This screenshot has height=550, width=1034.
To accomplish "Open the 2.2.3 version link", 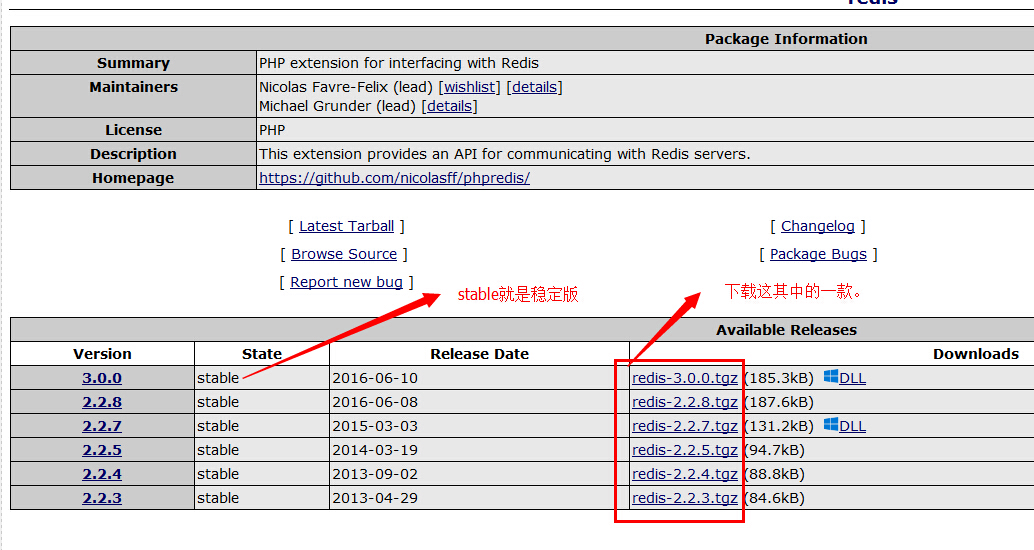I will coord(102,498).
